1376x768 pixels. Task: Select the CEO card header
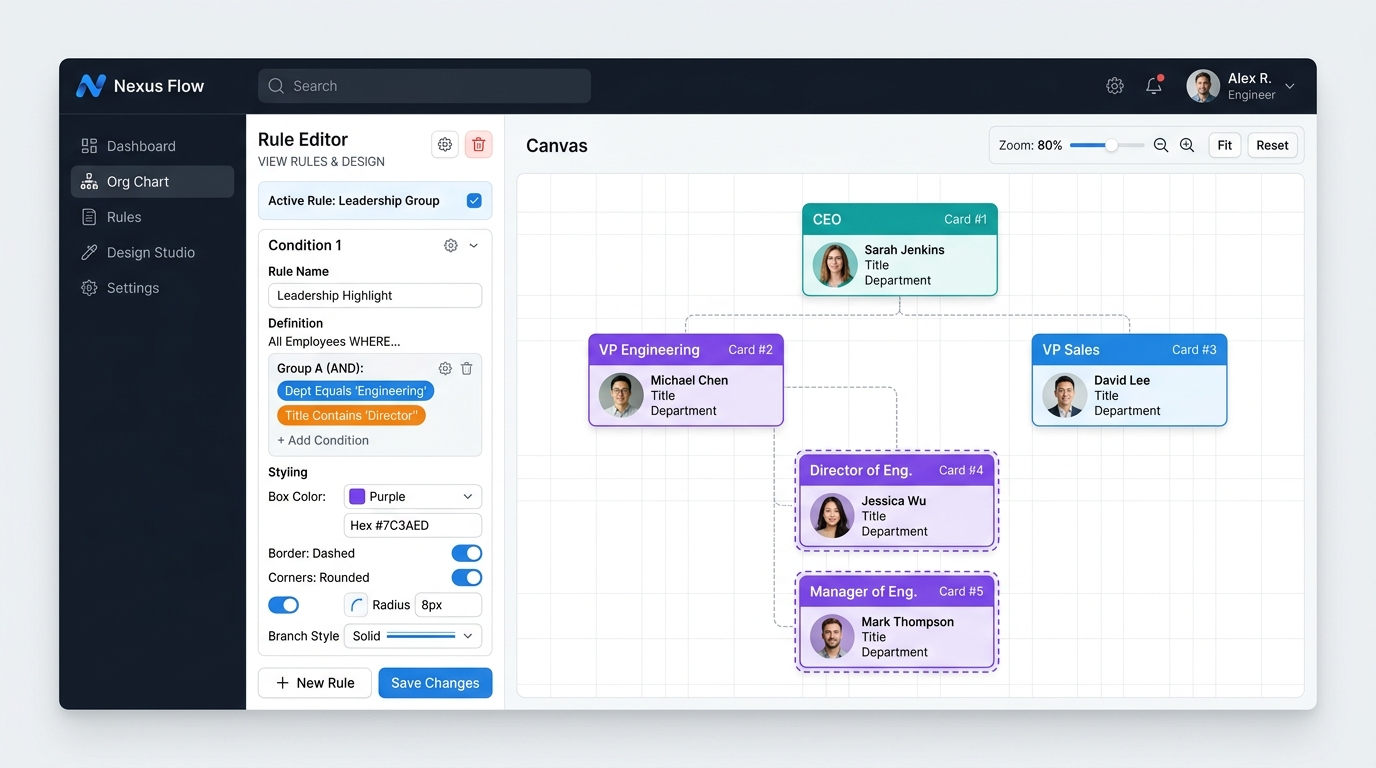click(x=900, y=219)
